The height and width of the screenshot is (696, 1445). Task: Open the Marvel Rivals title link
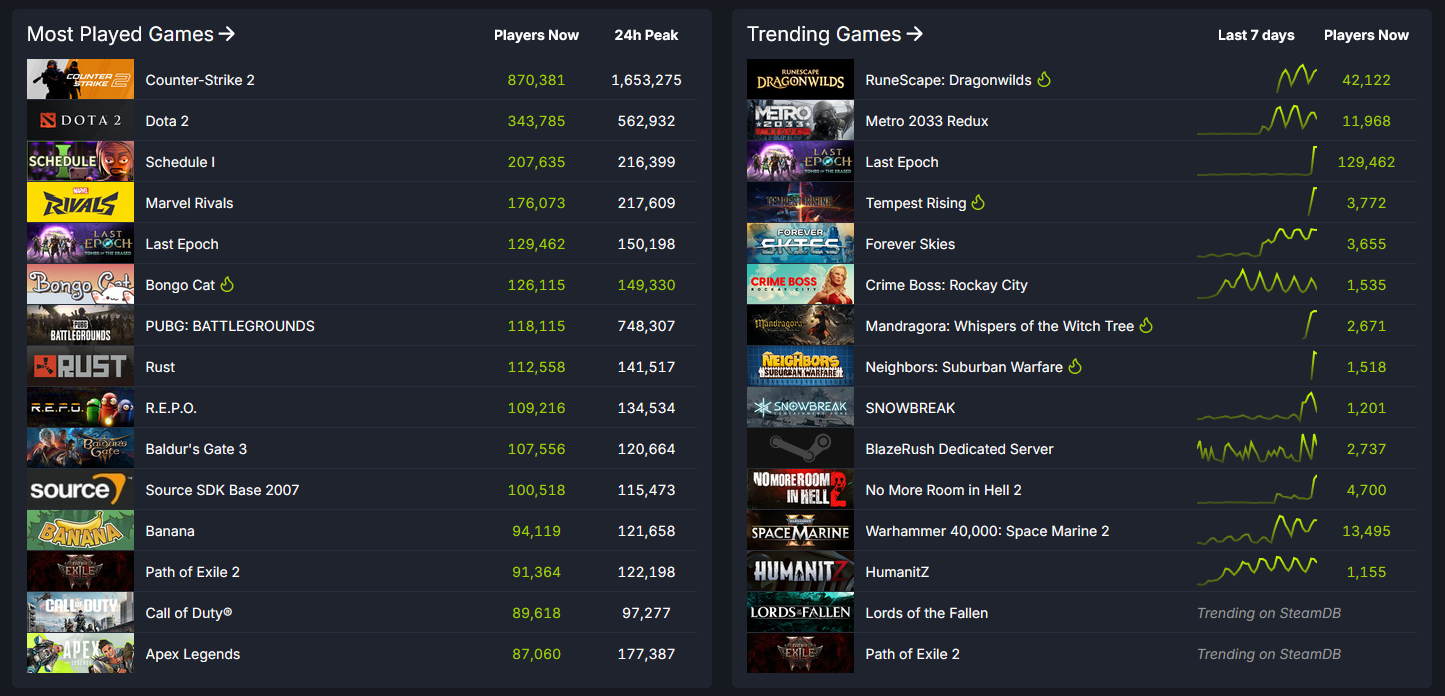pos(189,203)
